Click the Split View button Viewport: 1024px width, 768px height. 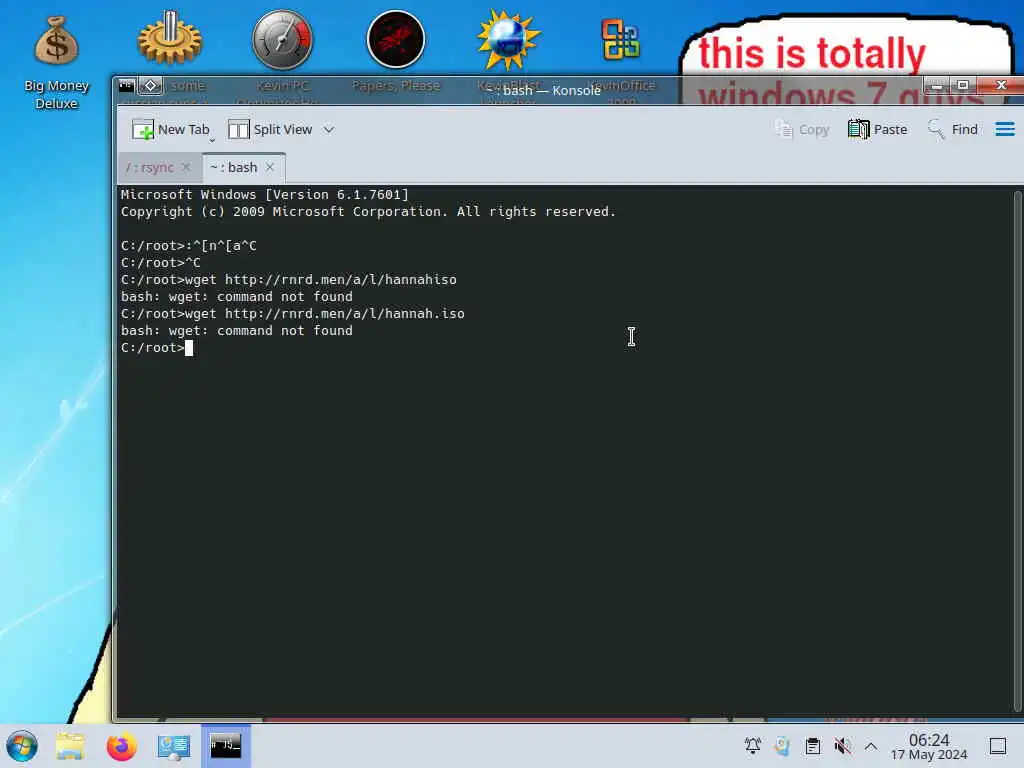coord(270,129)
